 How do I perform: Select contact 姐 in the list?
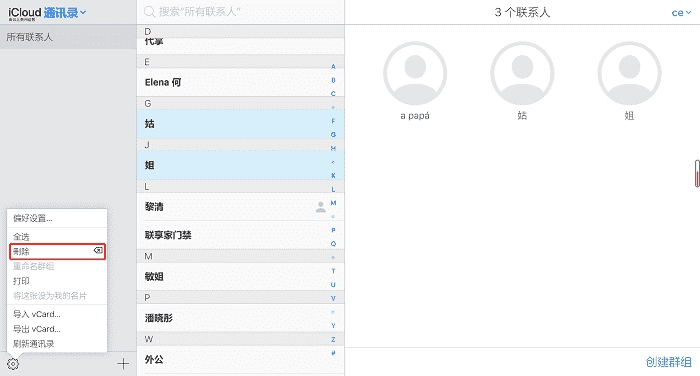coord(240,165)
